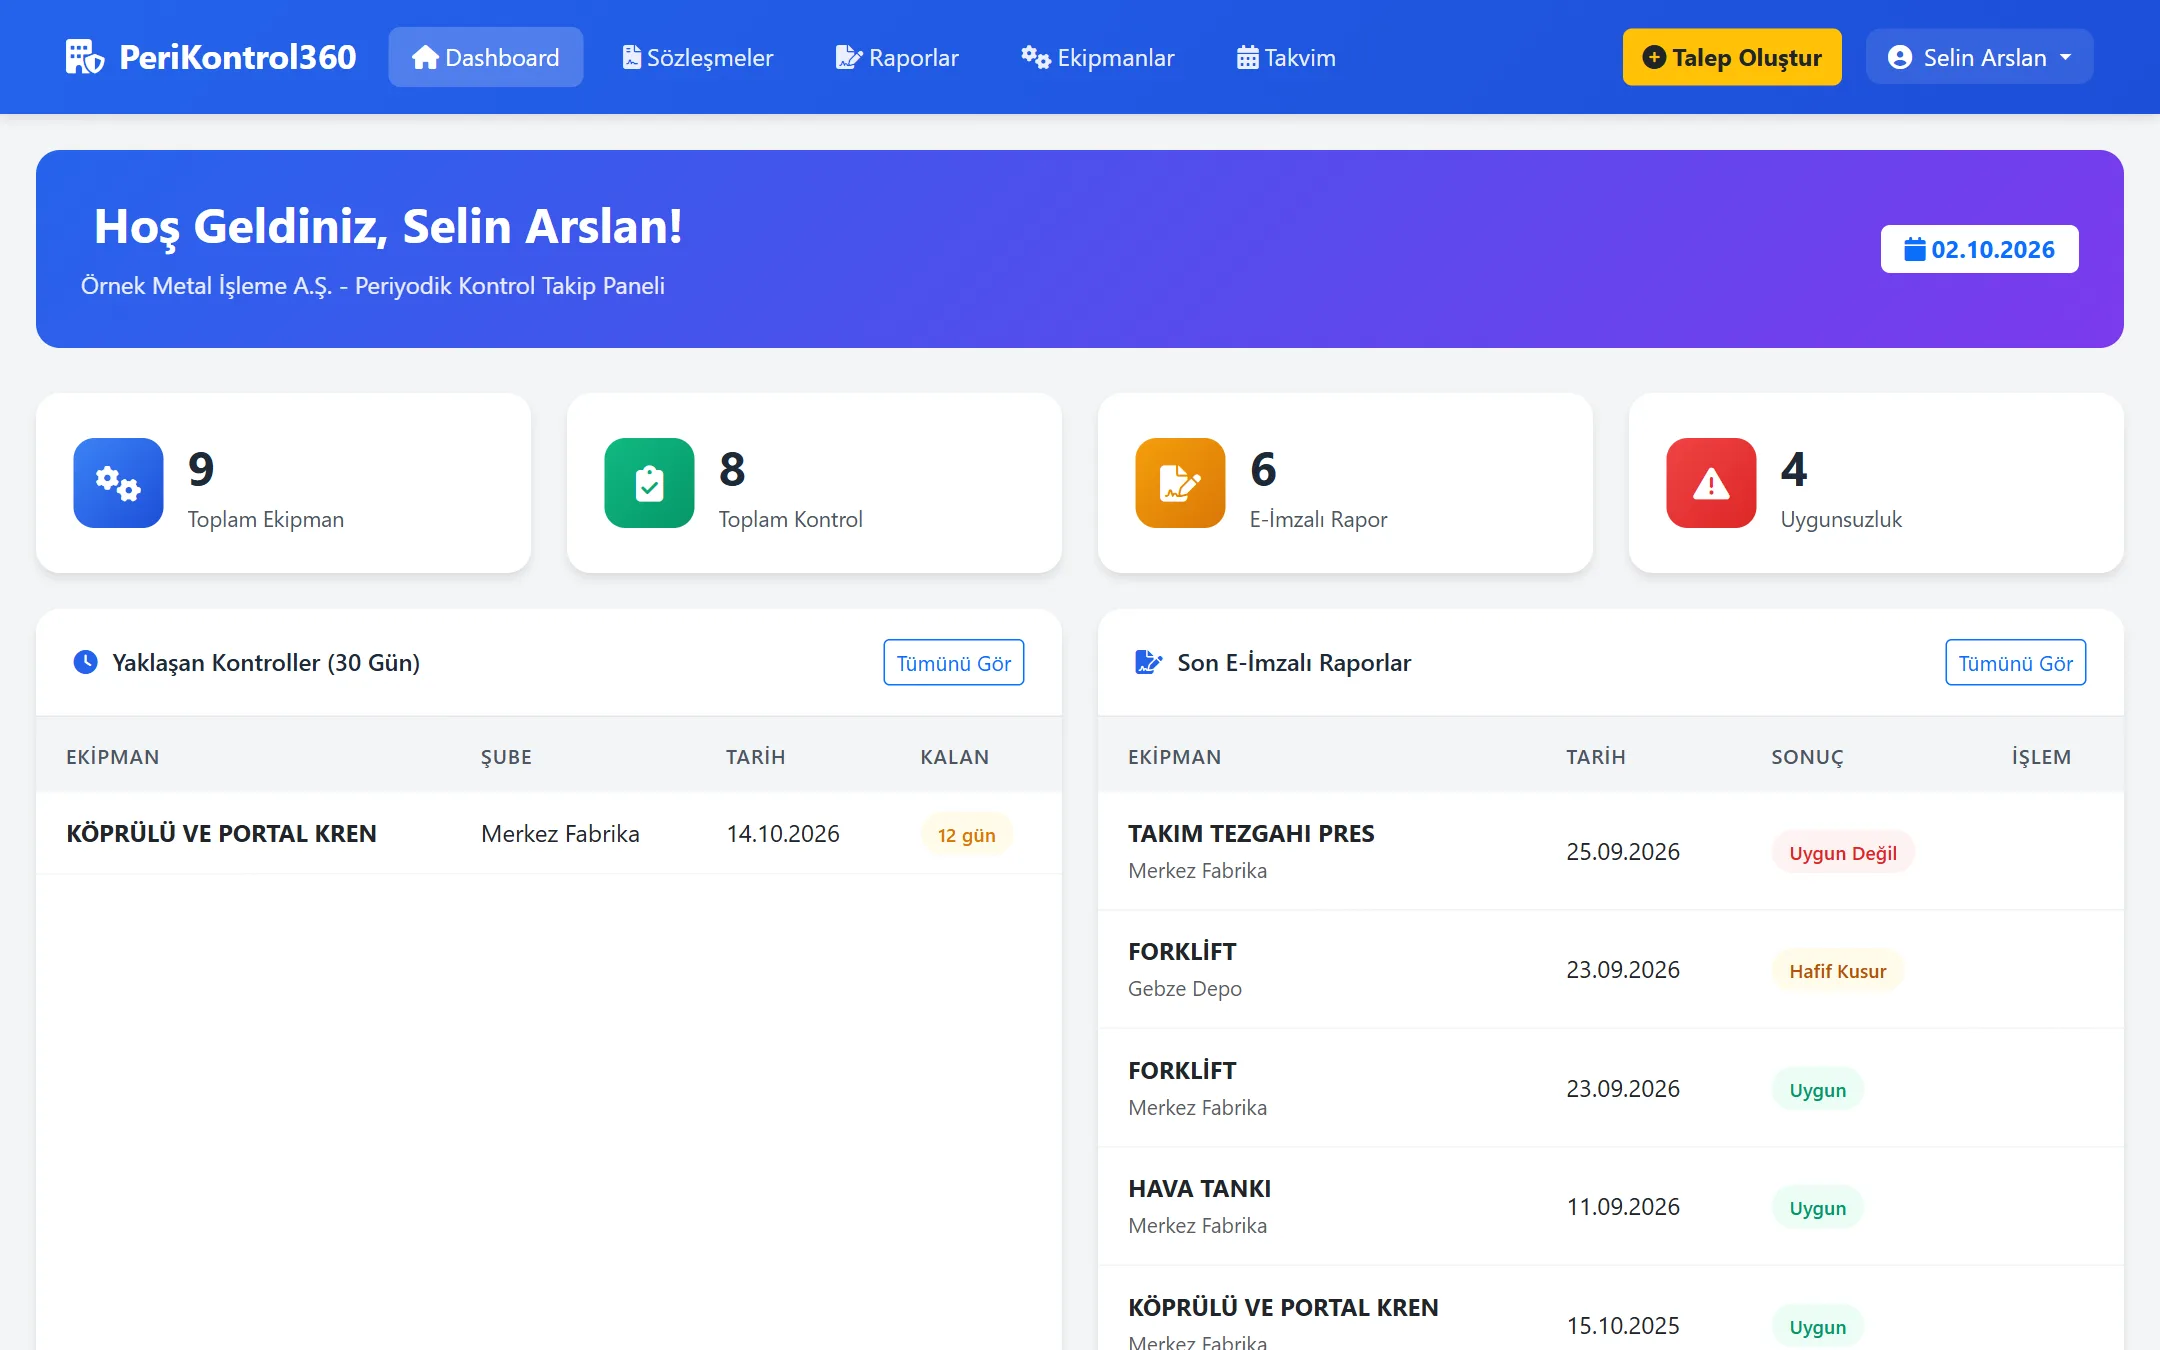Click the Uygun badge for HAVA TANKI
This screenshot has width=2160, height=1350.
(x=1817, y=1207)
